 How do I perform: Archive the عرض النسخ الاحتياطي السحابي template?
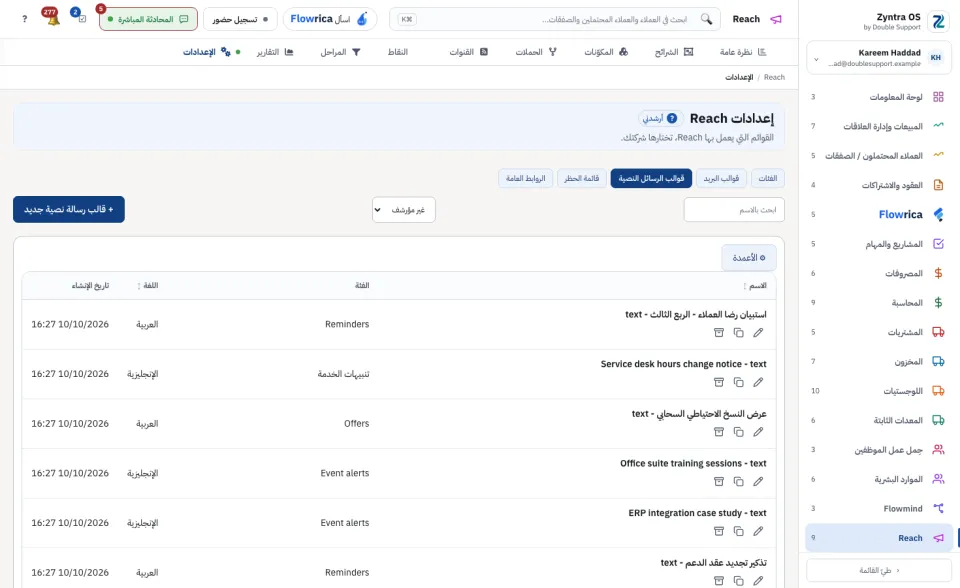click(x=719, y=432)
